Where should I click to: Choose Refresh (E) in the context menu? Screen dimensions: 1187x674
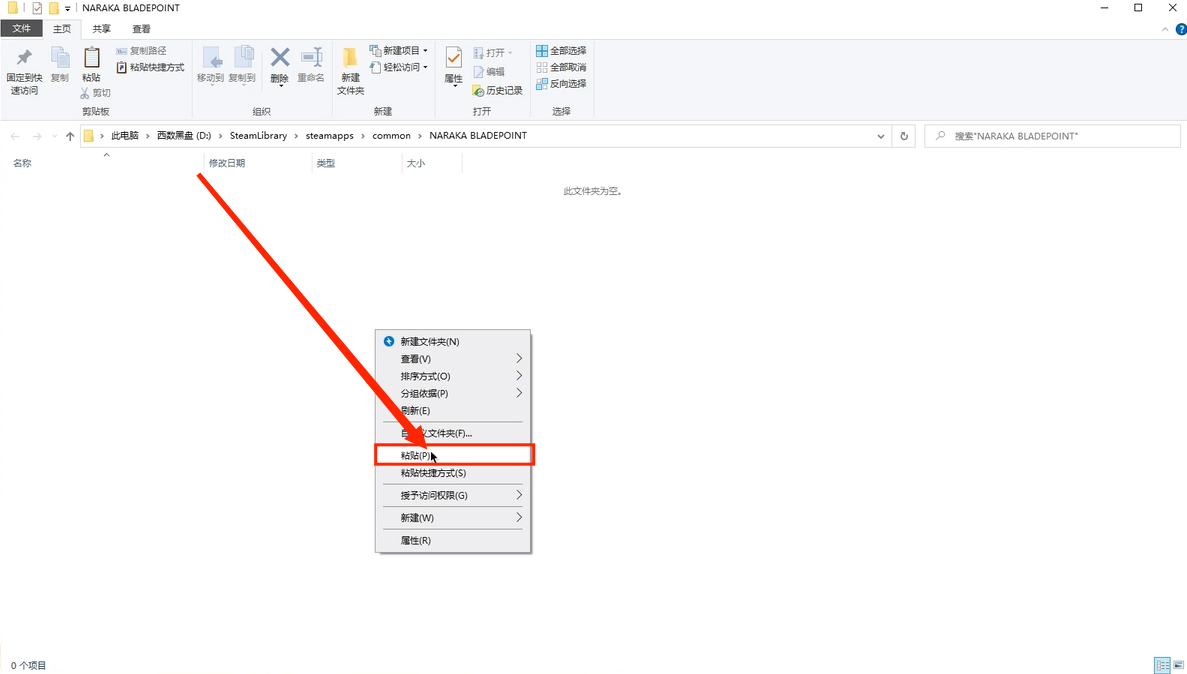(453, 410)
